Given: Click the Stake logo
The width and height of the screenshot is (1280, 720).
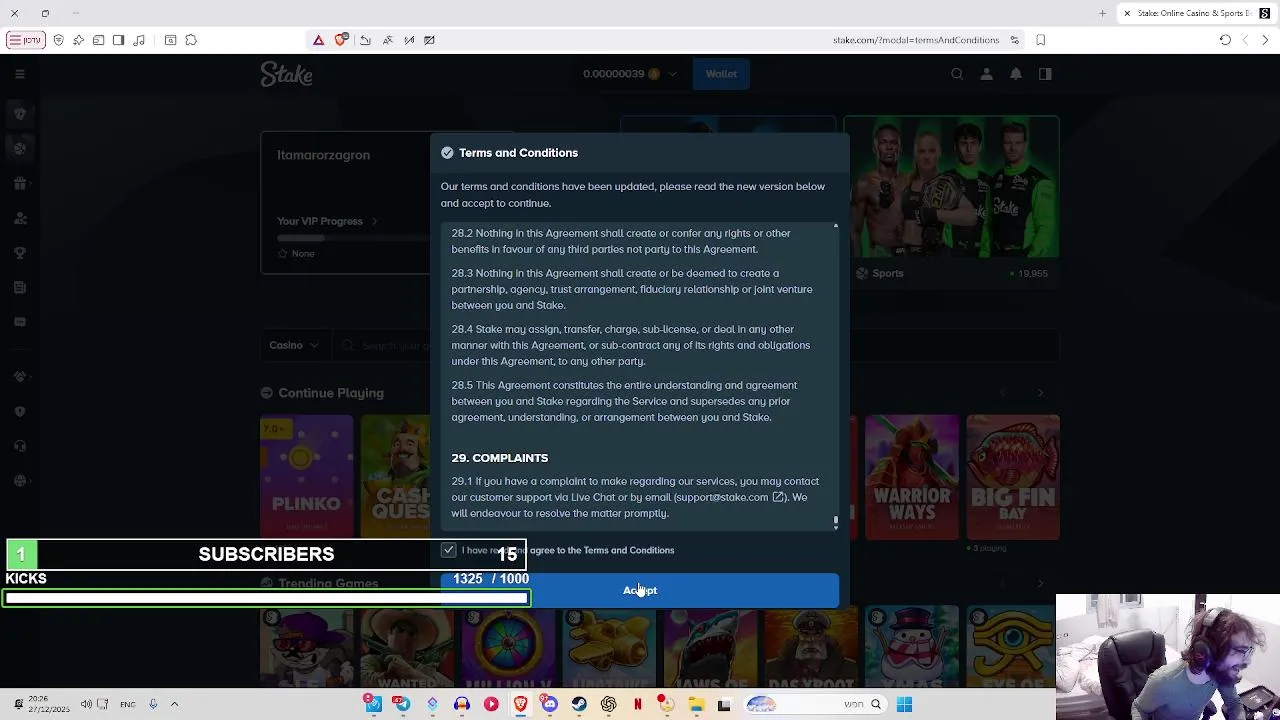Looking at the screenshot, I should 286,74.
